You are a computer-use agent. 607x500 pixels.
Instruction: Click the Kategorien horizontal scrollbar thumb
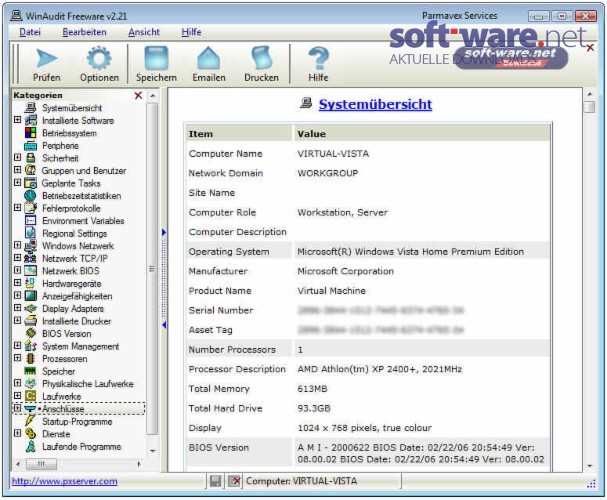coord(41,464)
